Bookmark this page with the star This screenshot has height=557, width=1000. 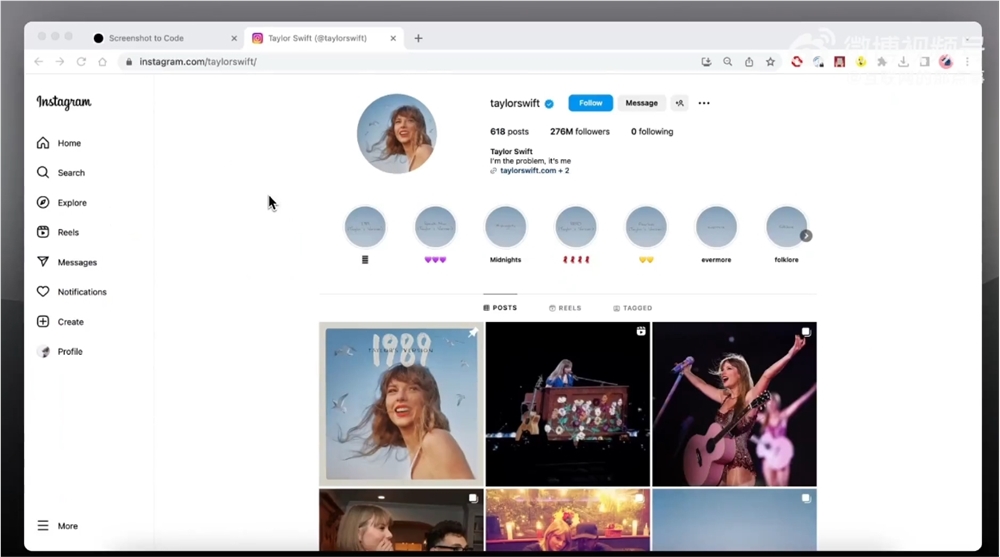pyautogui.click(x=770, y=62)
